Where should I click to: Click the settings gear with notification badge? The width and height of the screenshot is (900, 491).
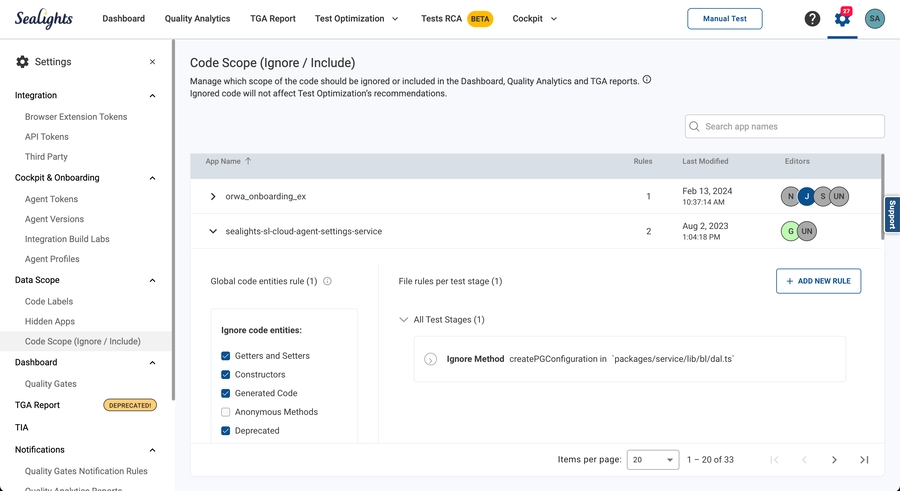click(x=842, y=19)
